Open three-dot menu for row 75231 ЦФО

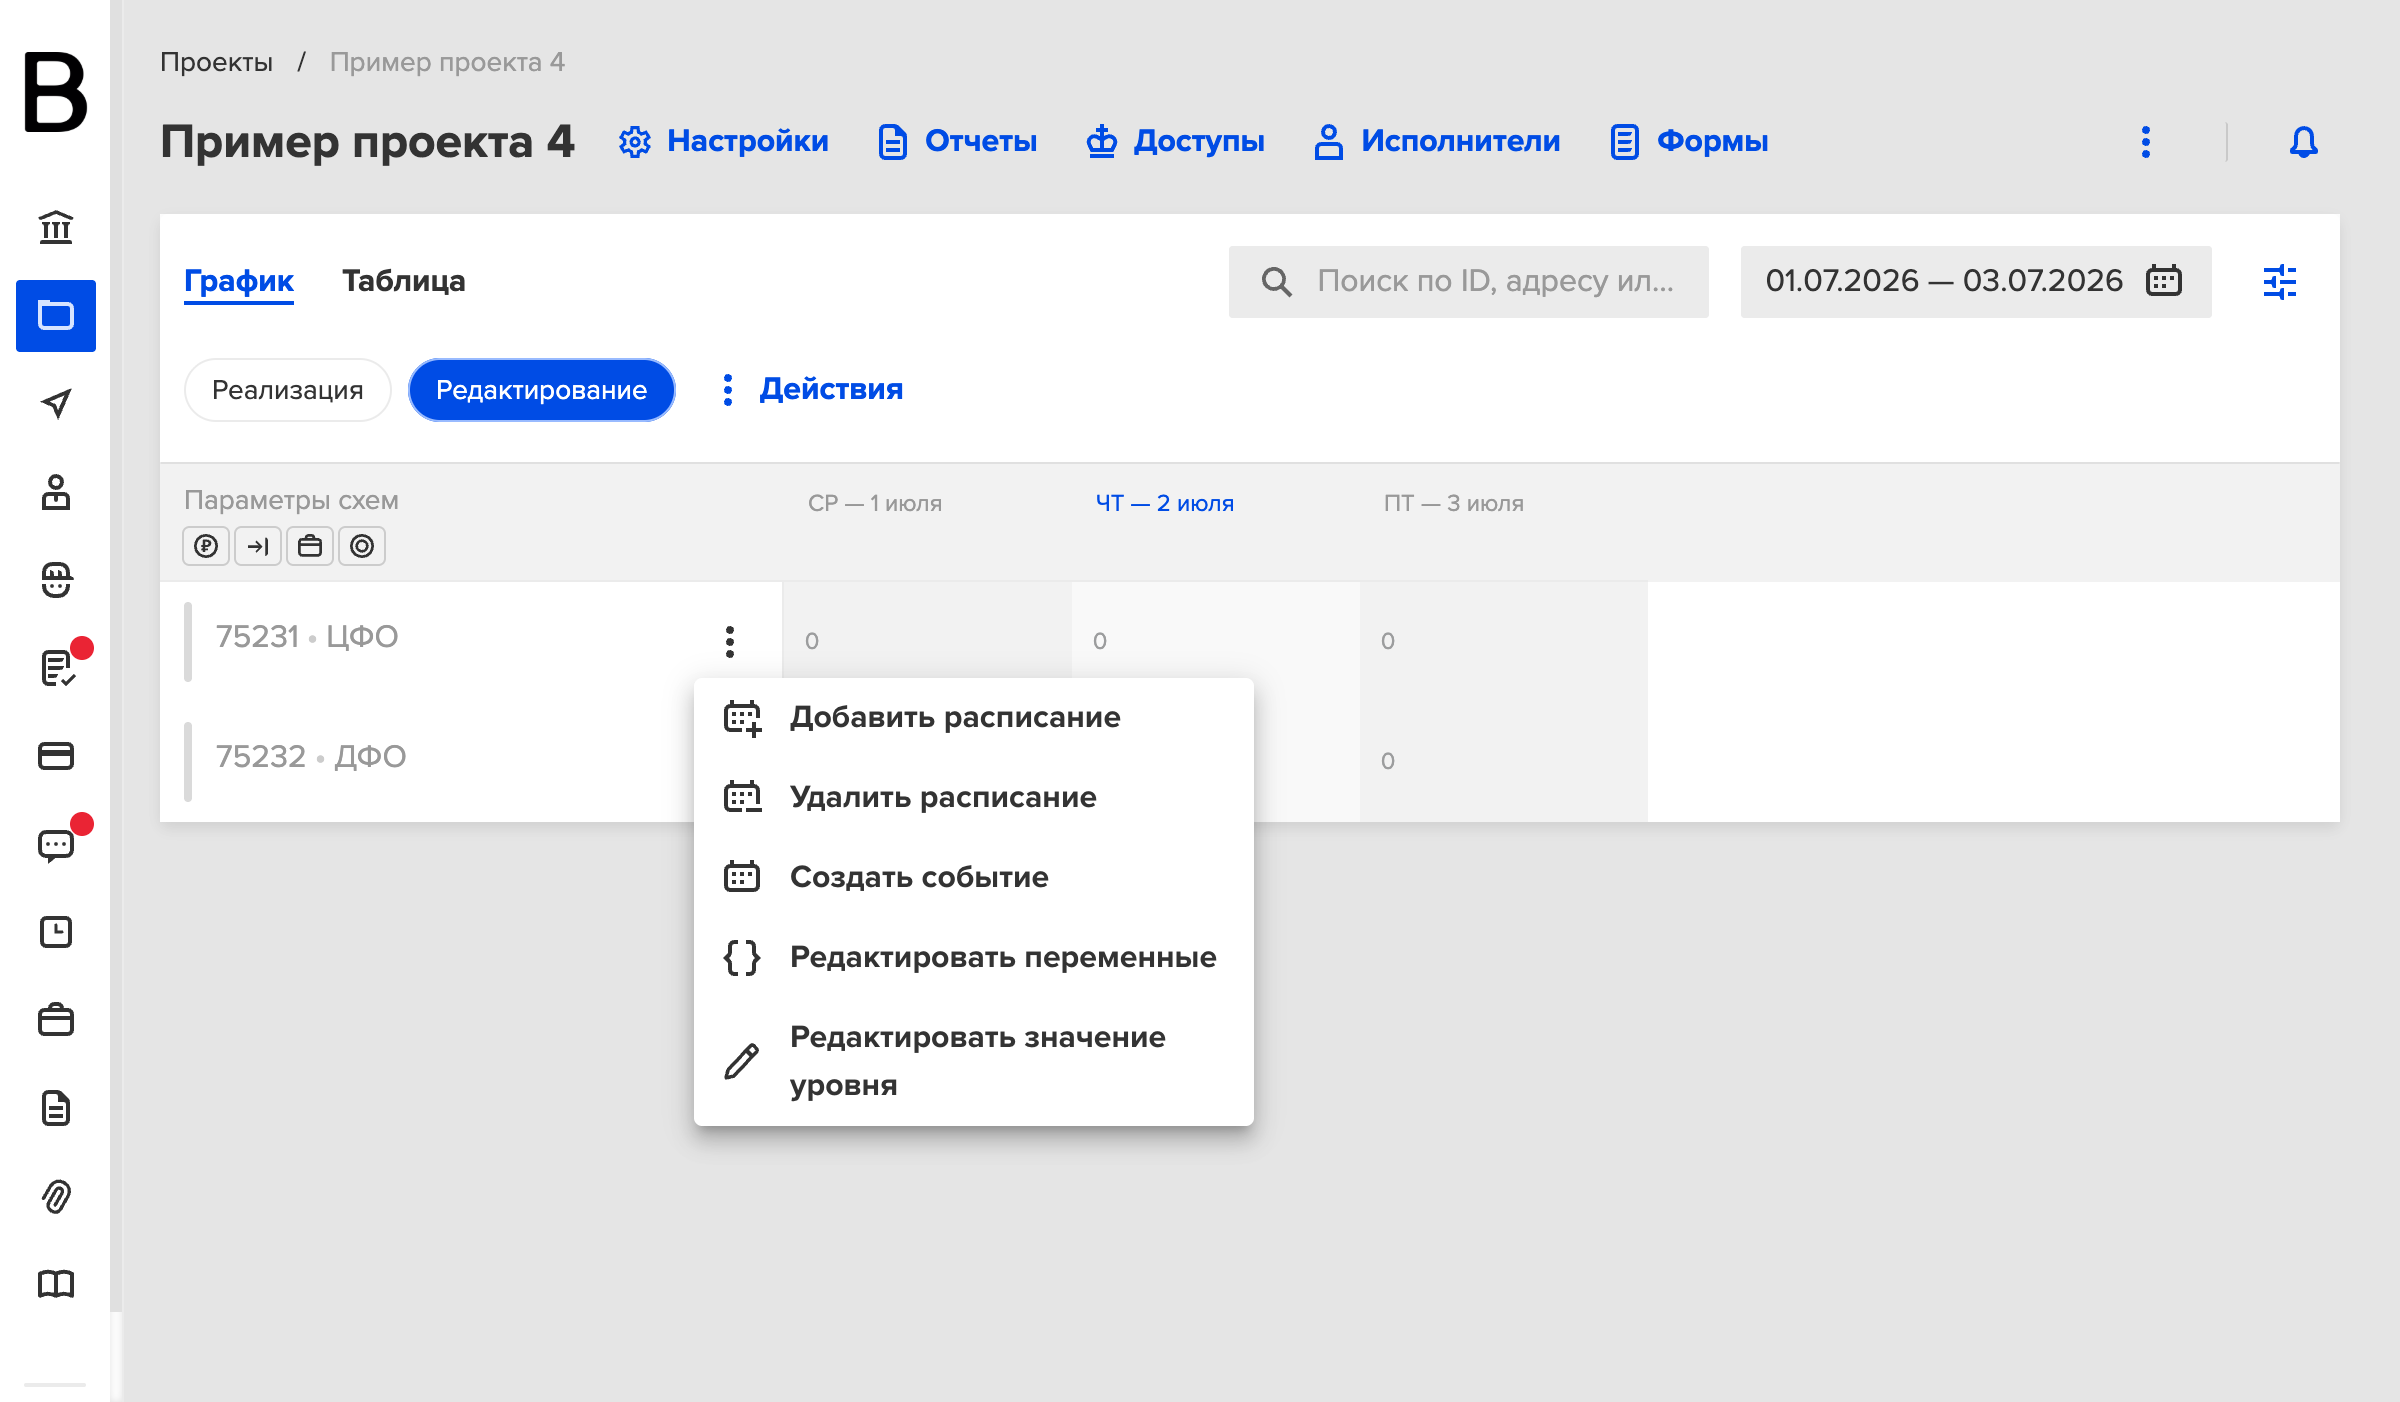(x=730, y=642)
